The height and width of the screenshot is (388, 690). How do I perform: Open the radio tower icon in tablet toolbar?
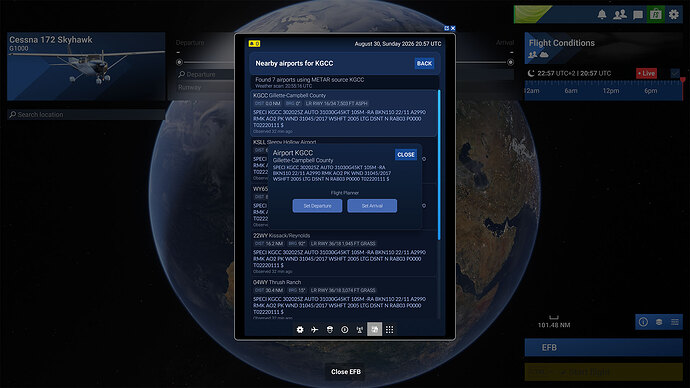click(x=360, y=329)
